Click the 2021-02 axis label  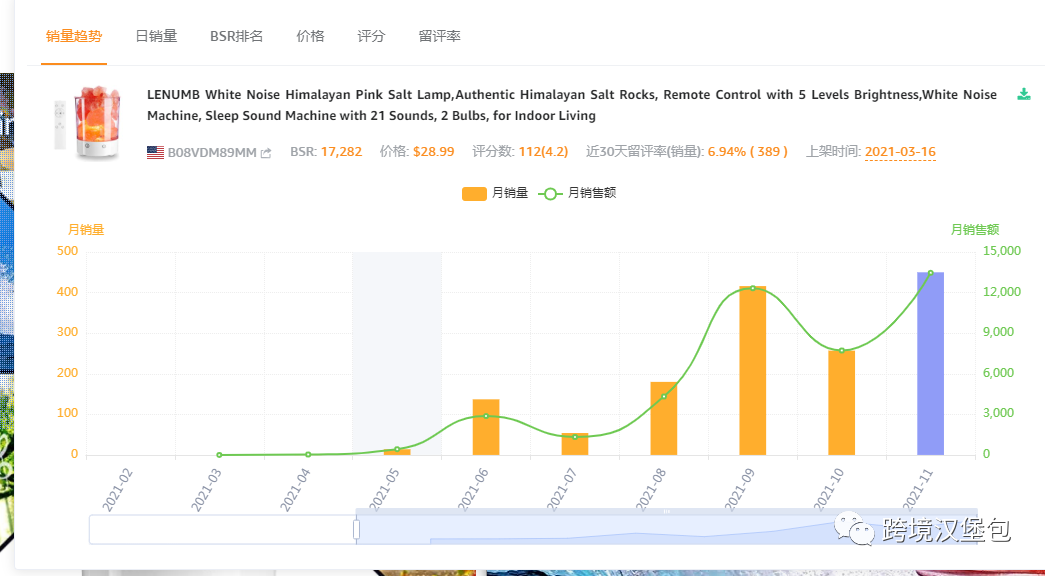(x=117, y=489)
